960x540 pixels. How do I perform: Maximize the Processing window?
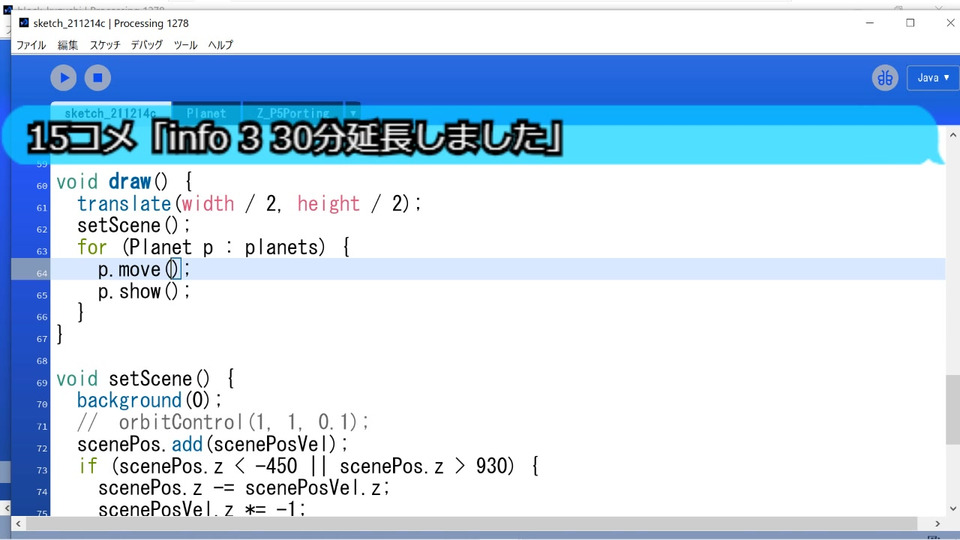[910, 23]
